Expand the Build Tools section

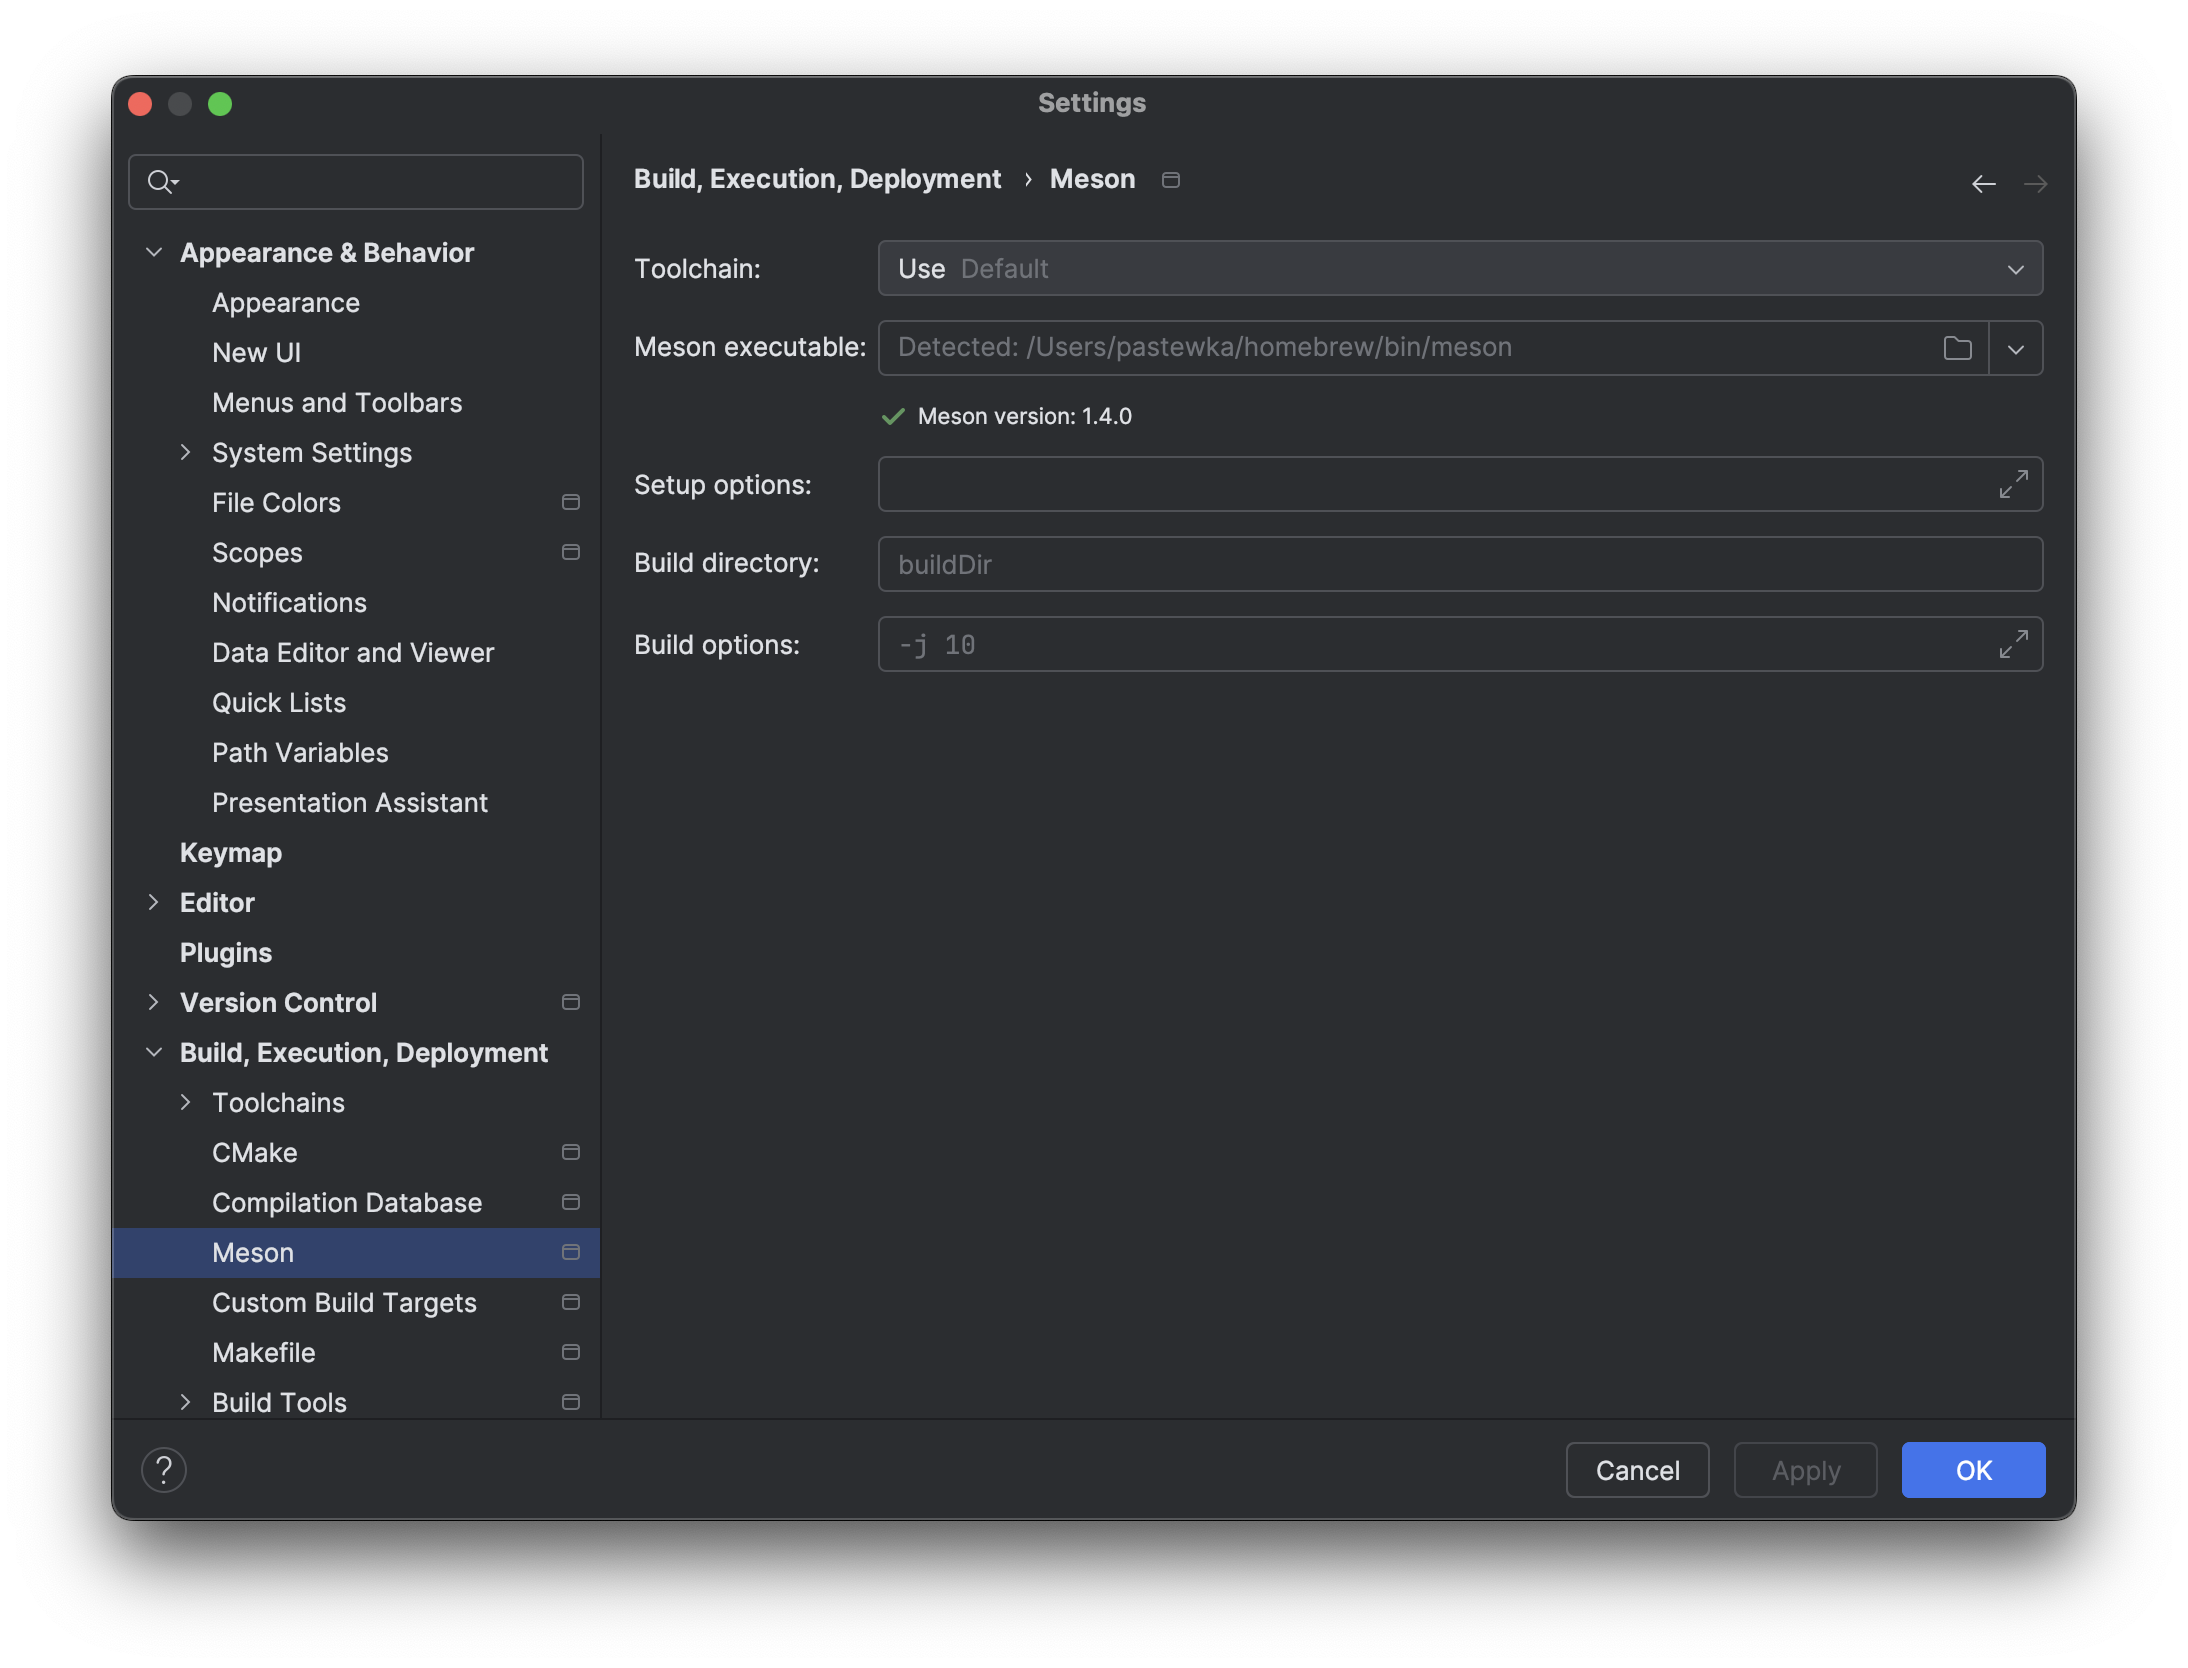[x=184, y=1402]
